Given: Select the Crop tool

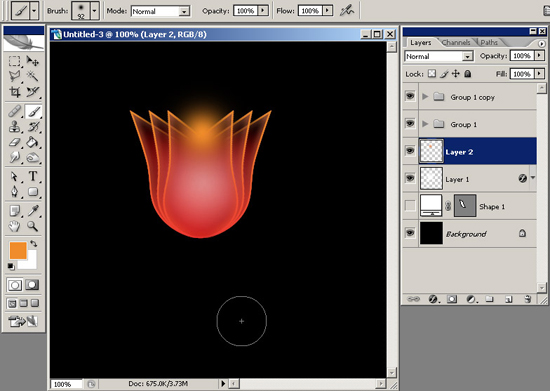Looking at the screenshot, I should click(14, 92).
